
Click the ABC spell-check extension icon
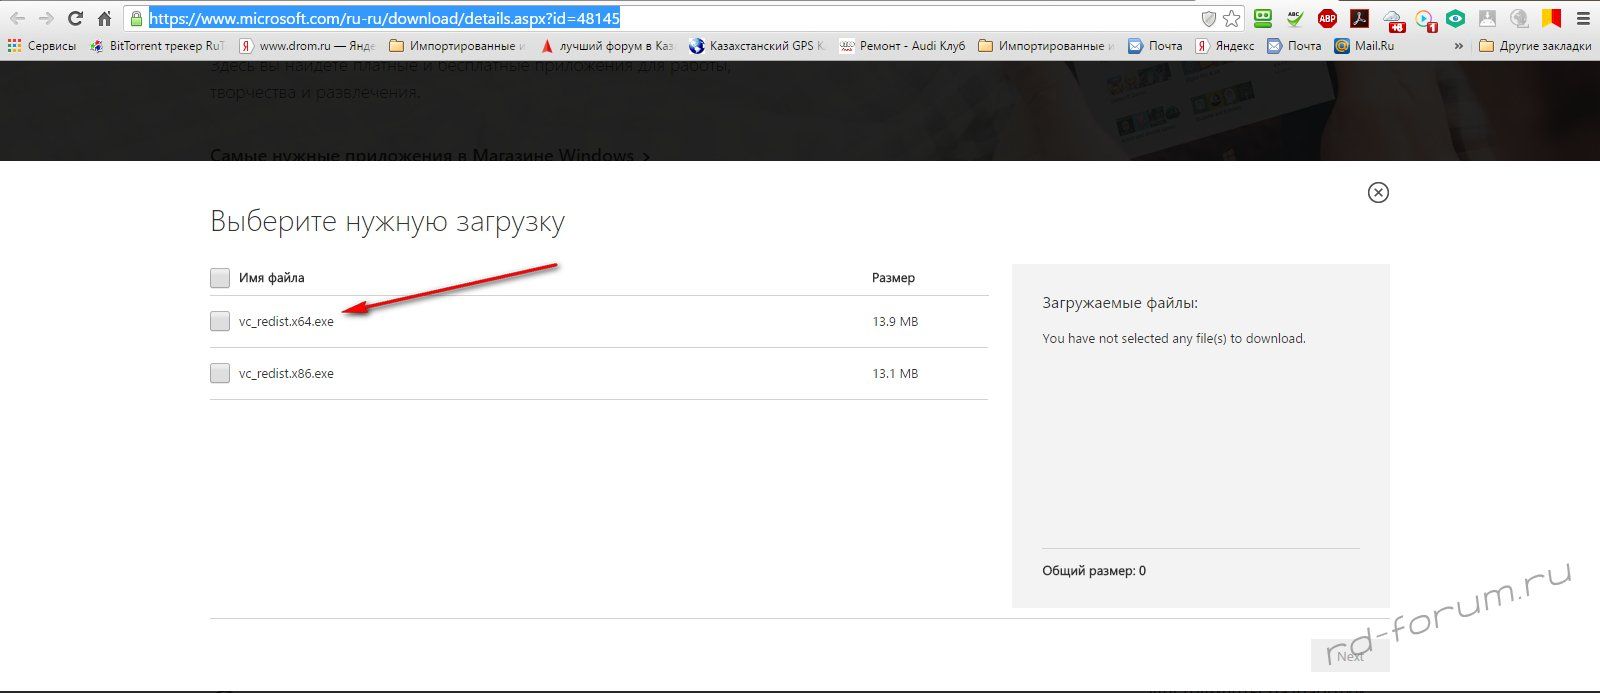1295,18
